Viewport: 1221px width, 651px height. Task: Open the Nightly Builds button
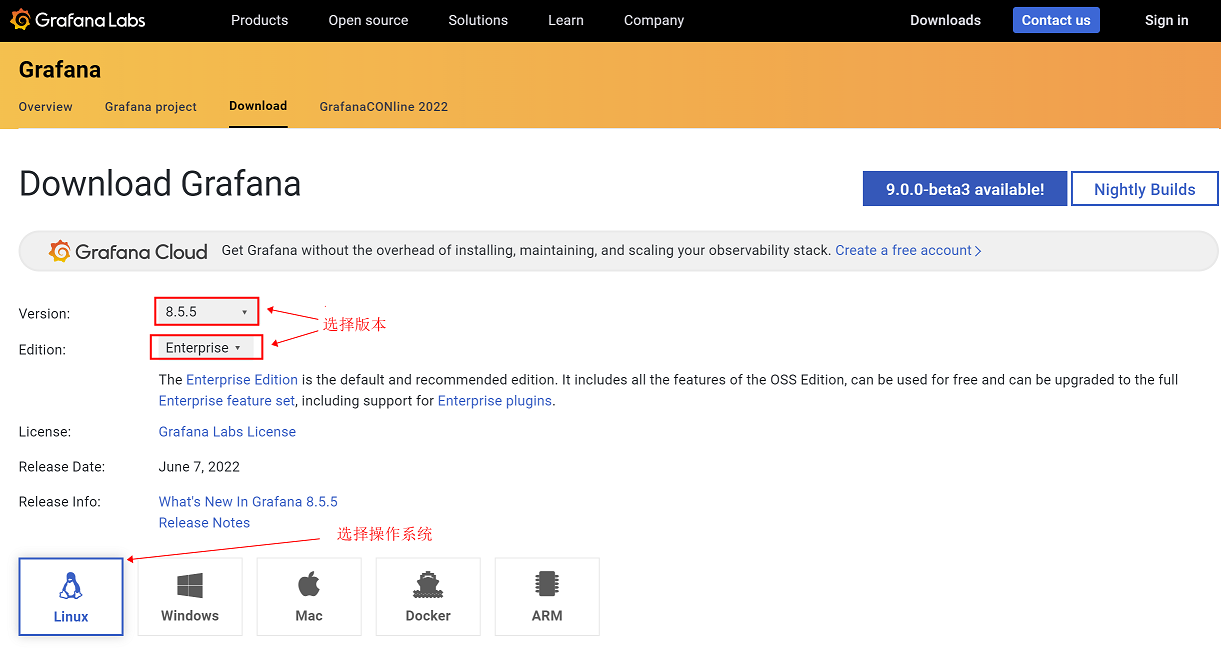point(1144,189)
